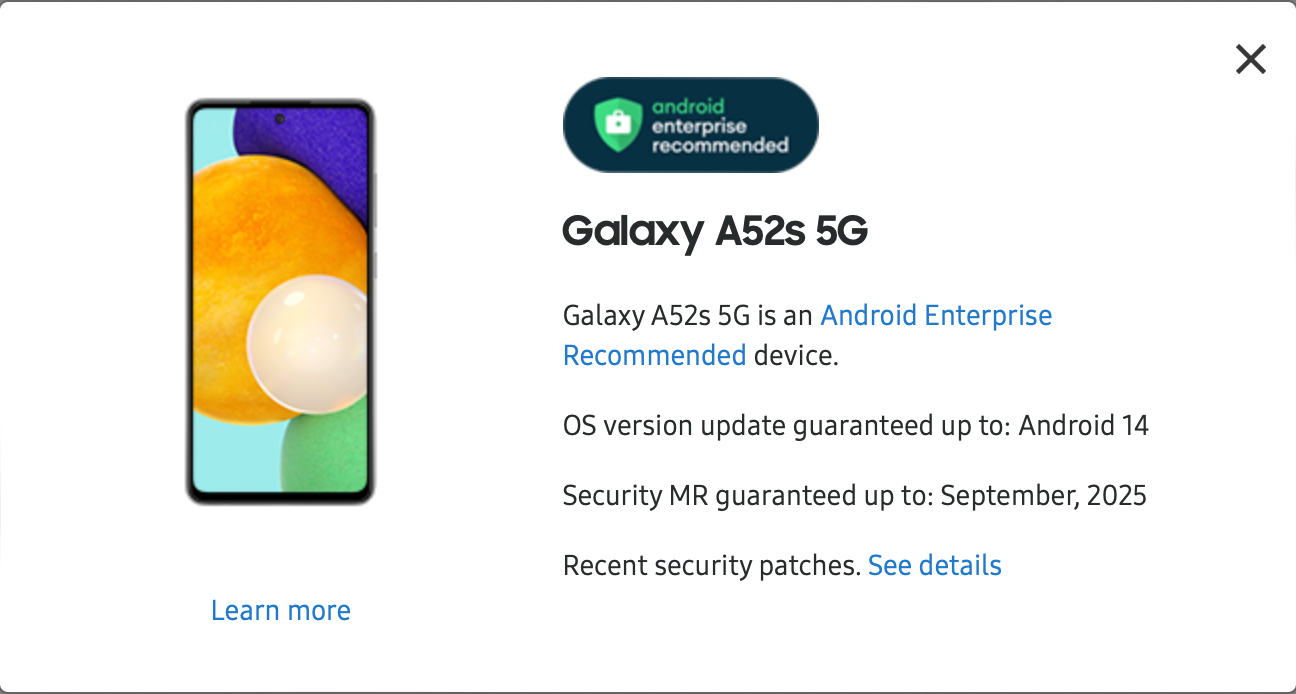Click the Galaxy A52s 5G heading

click(x=715, y=232)
